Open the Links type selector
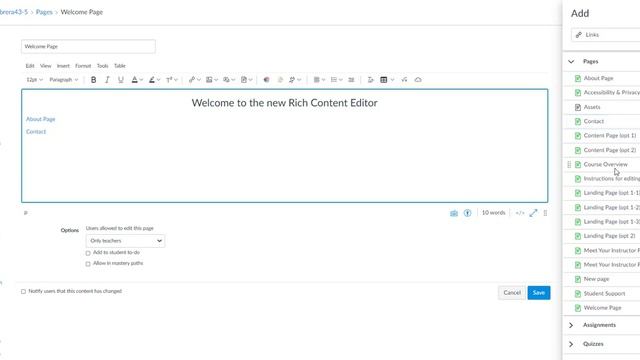Viewport: 640px width, 360px height. [x=606, y=35]
